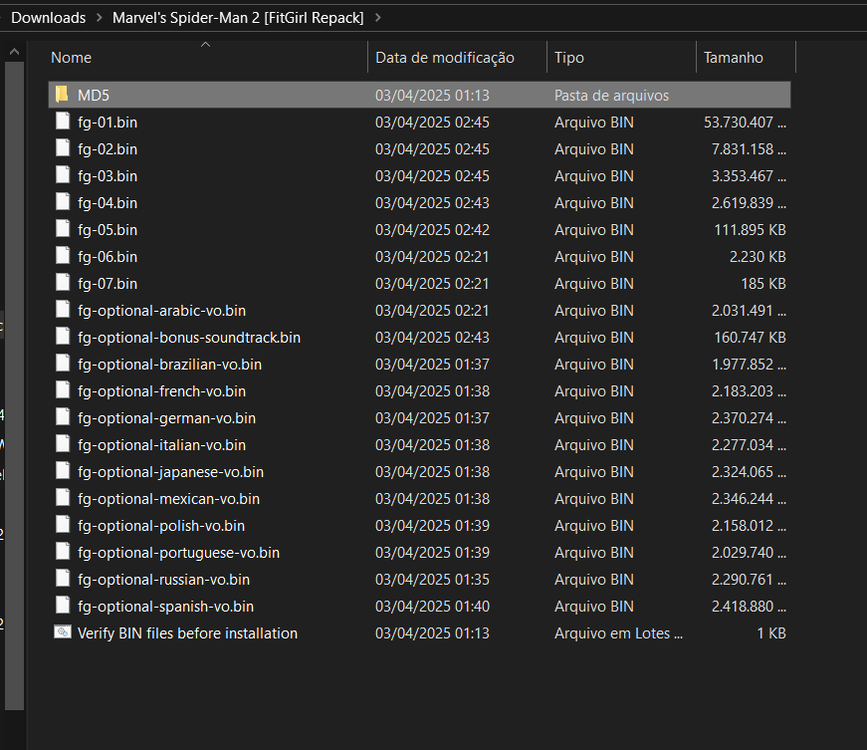Select the fg-optional-german-vo.bin file name

[166, 418]
